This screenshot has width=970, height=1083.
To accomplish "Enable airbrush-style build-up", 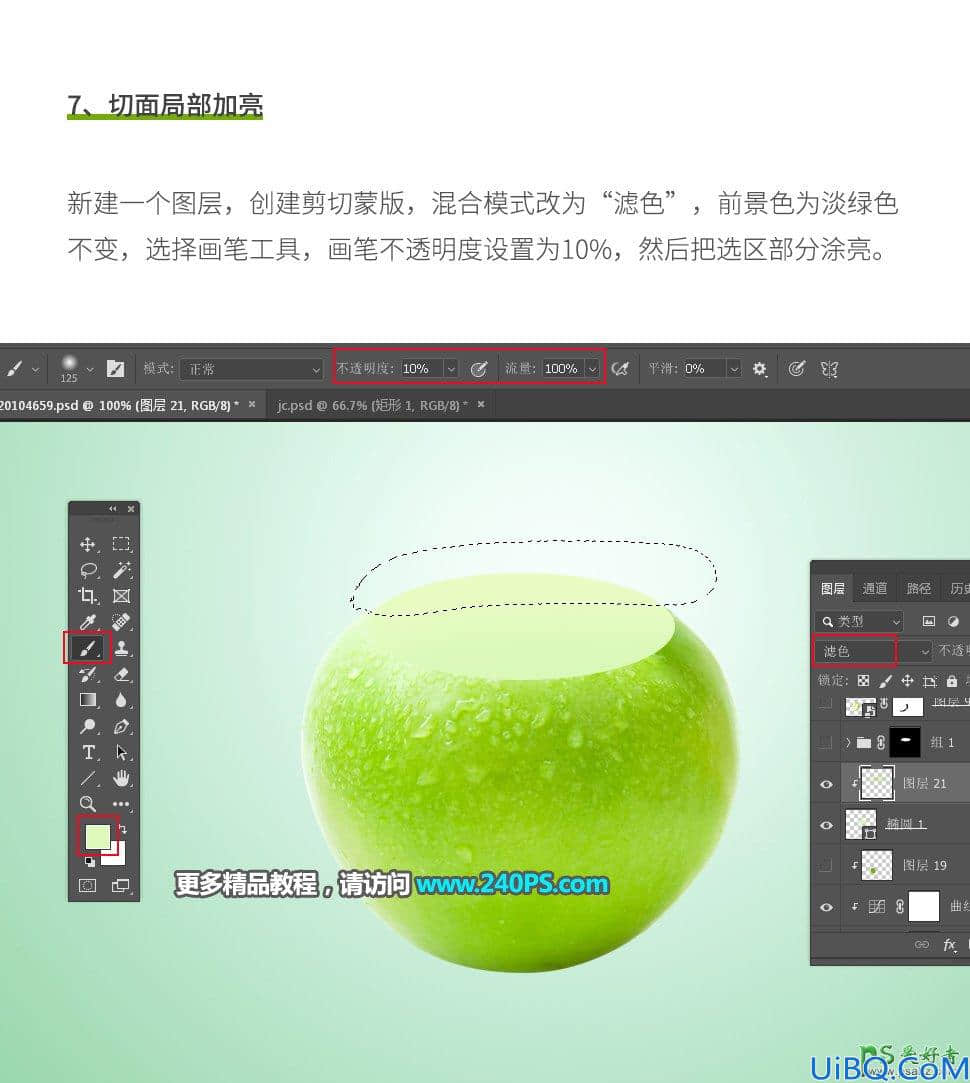I will pyautogui.click(x=620, y=369).
